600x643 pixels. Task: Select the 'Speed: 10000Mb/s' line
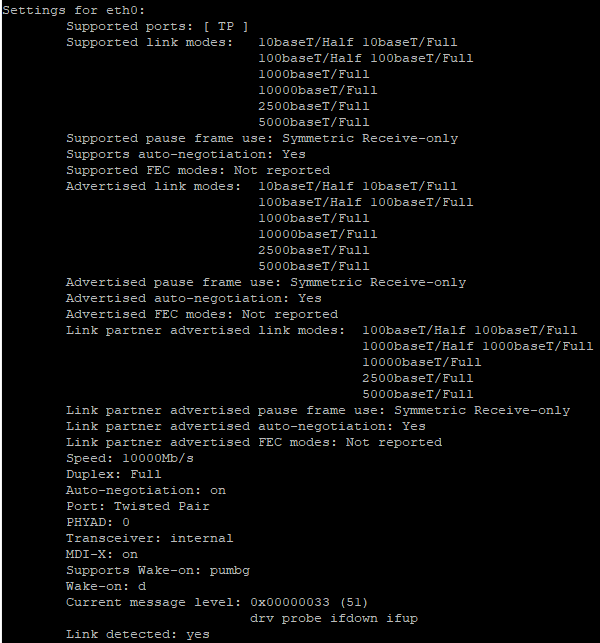pyautogui.click(x=130, y=458)
